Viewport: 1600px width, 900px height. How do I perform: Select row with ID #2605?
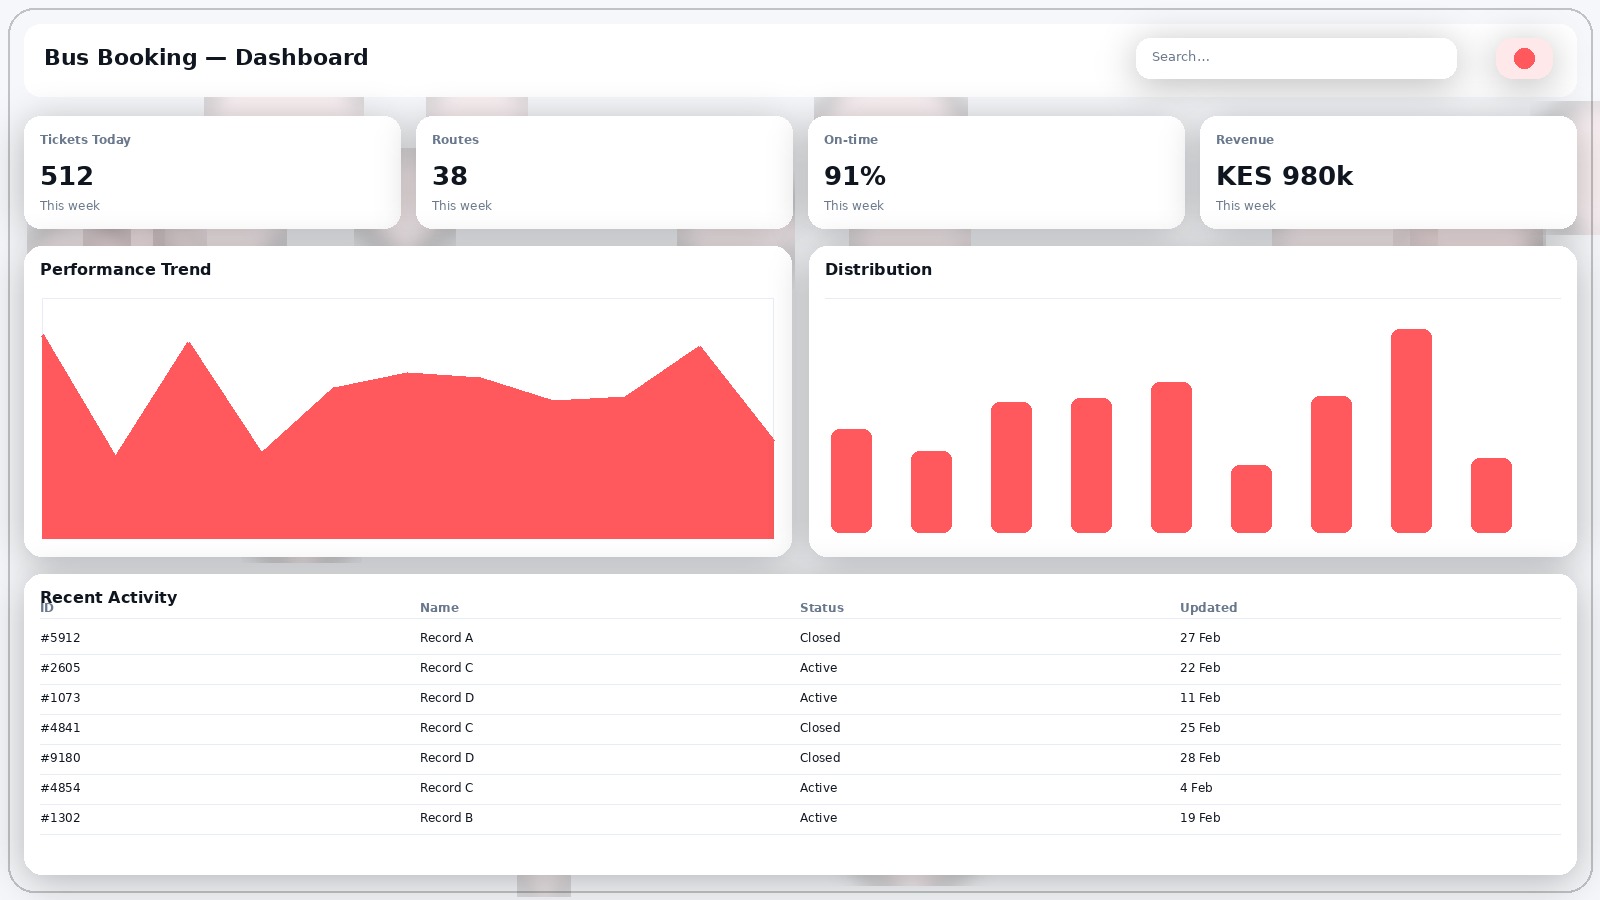[x=60, y=667]
